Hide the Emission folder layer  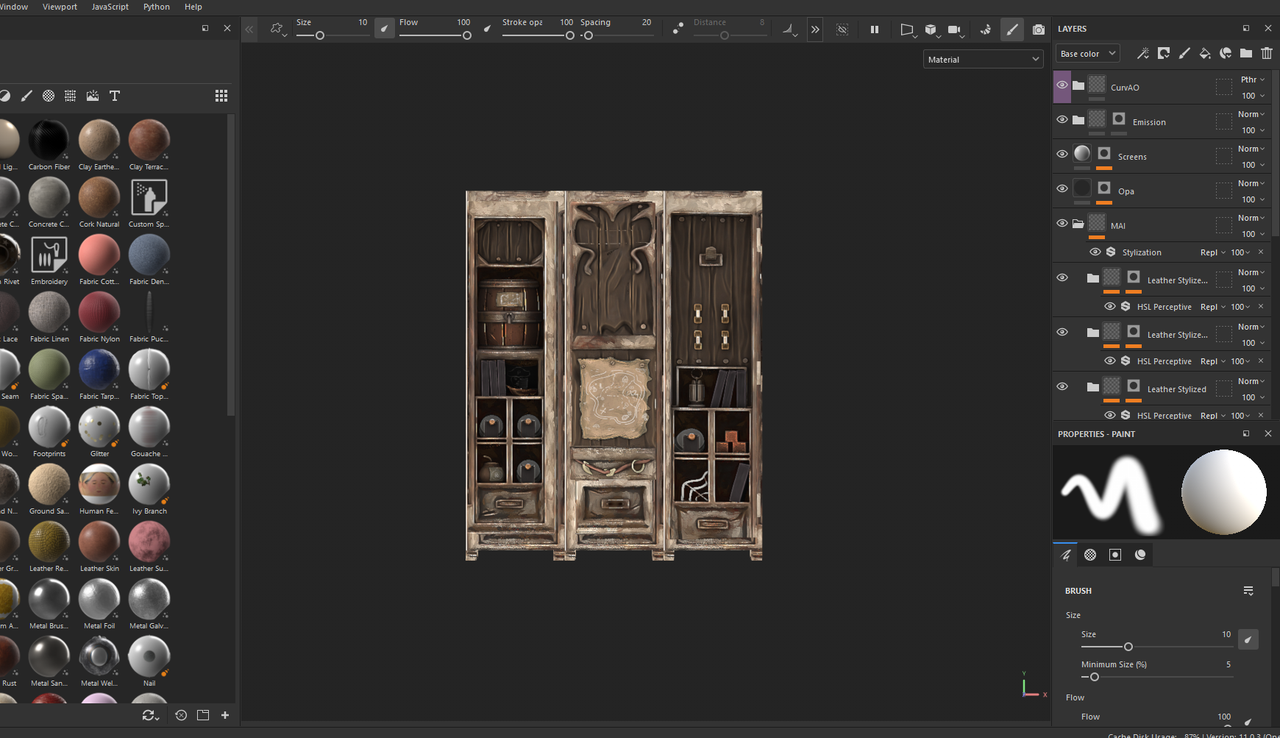coord(1062,120)
